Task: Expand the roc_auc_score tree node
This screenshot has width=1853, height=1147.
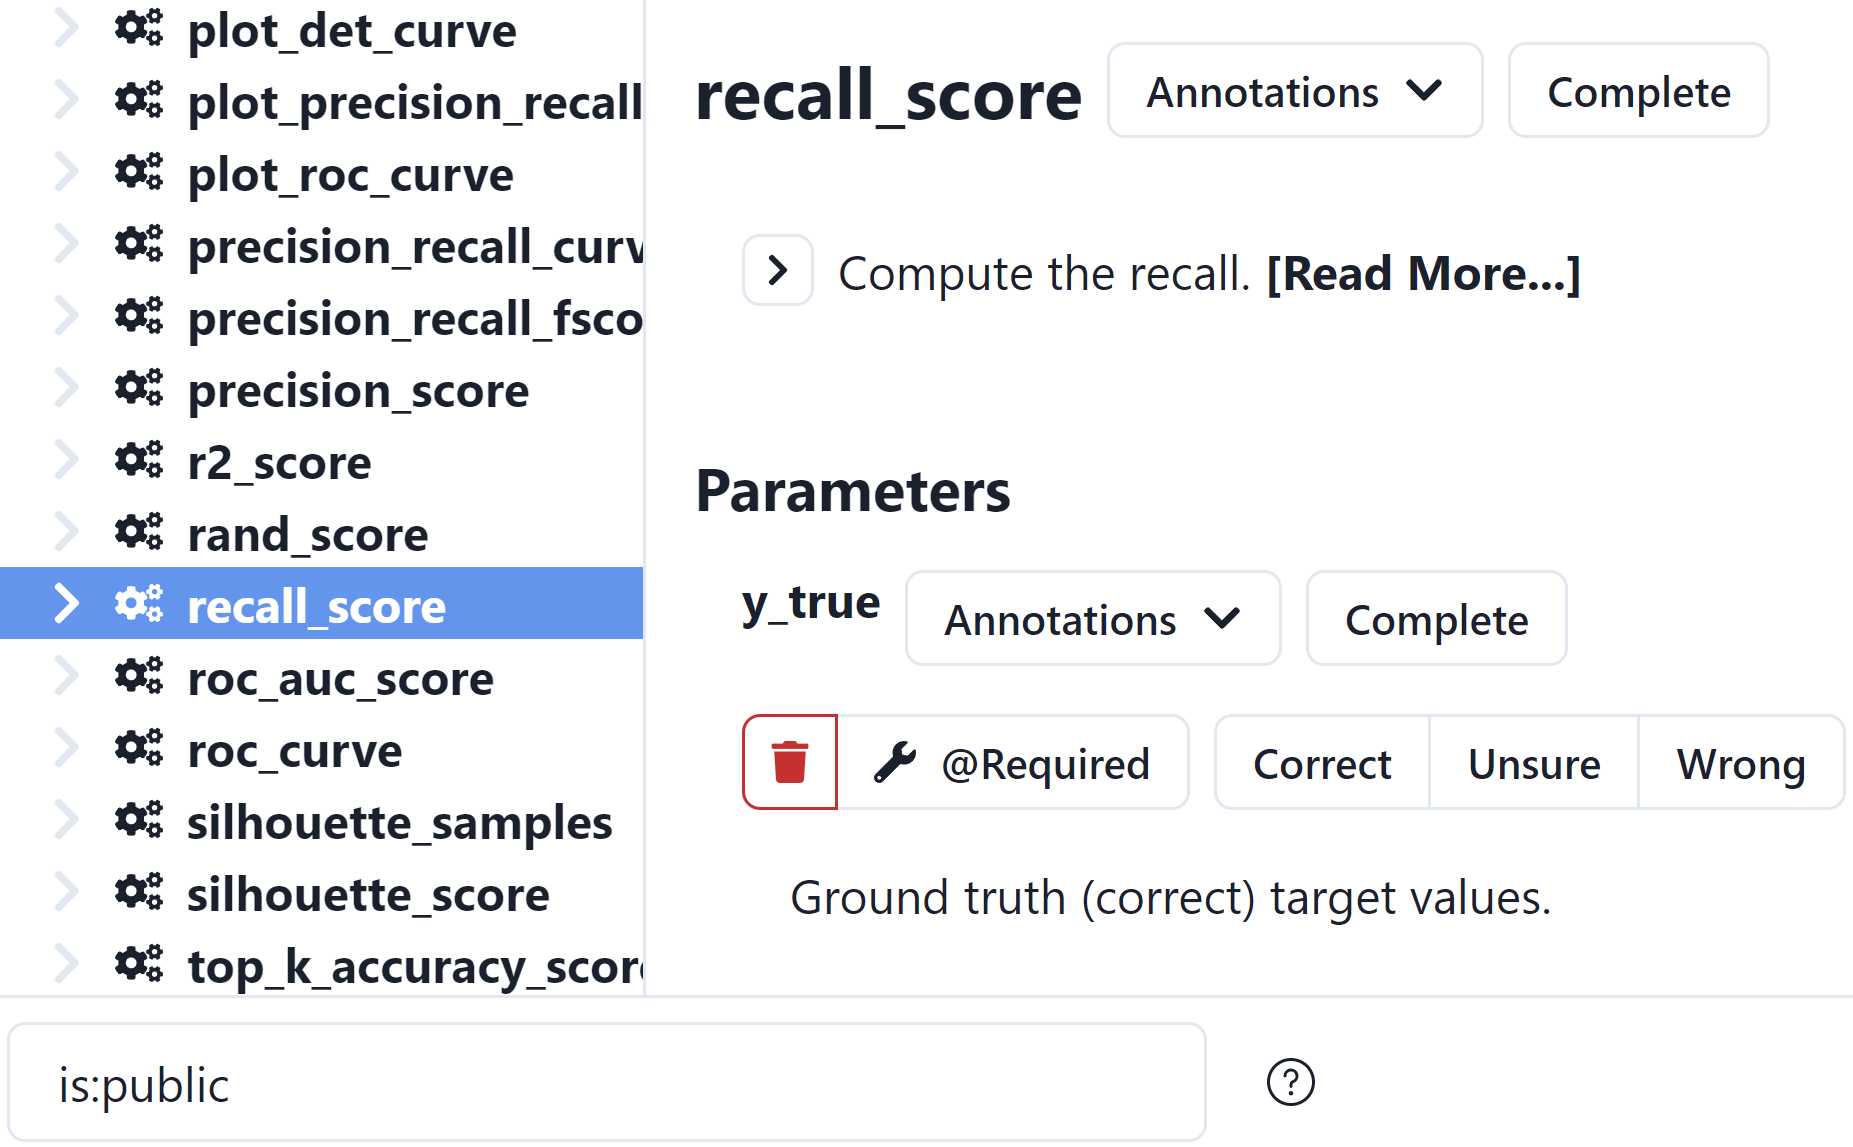Action: (66, 678)
